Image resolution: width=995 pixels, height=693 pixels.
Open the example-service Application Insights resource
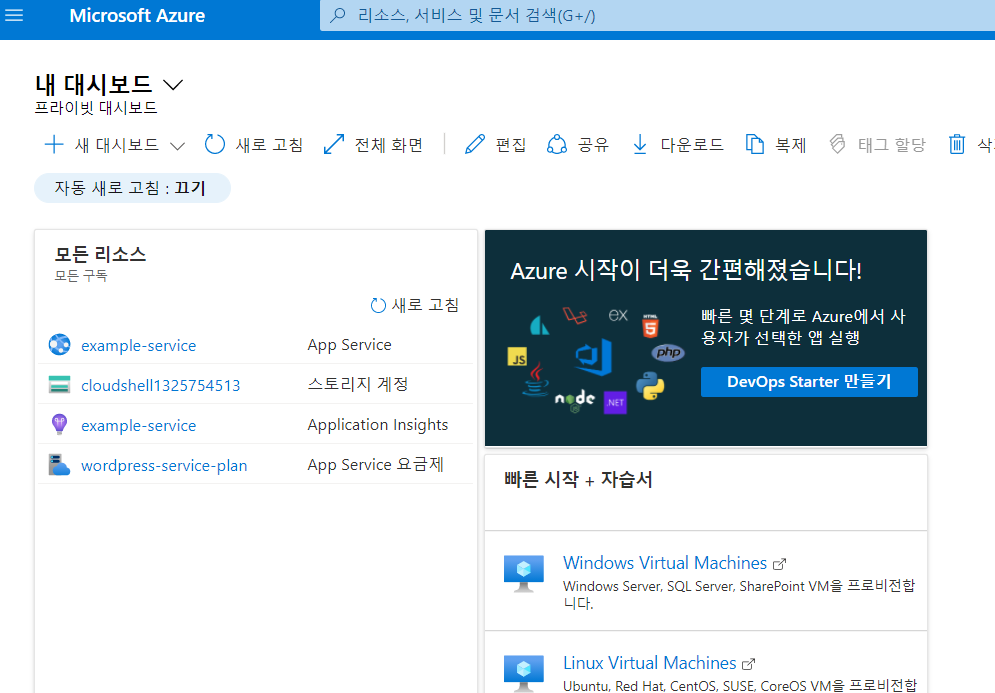click(x=138, y=425)
